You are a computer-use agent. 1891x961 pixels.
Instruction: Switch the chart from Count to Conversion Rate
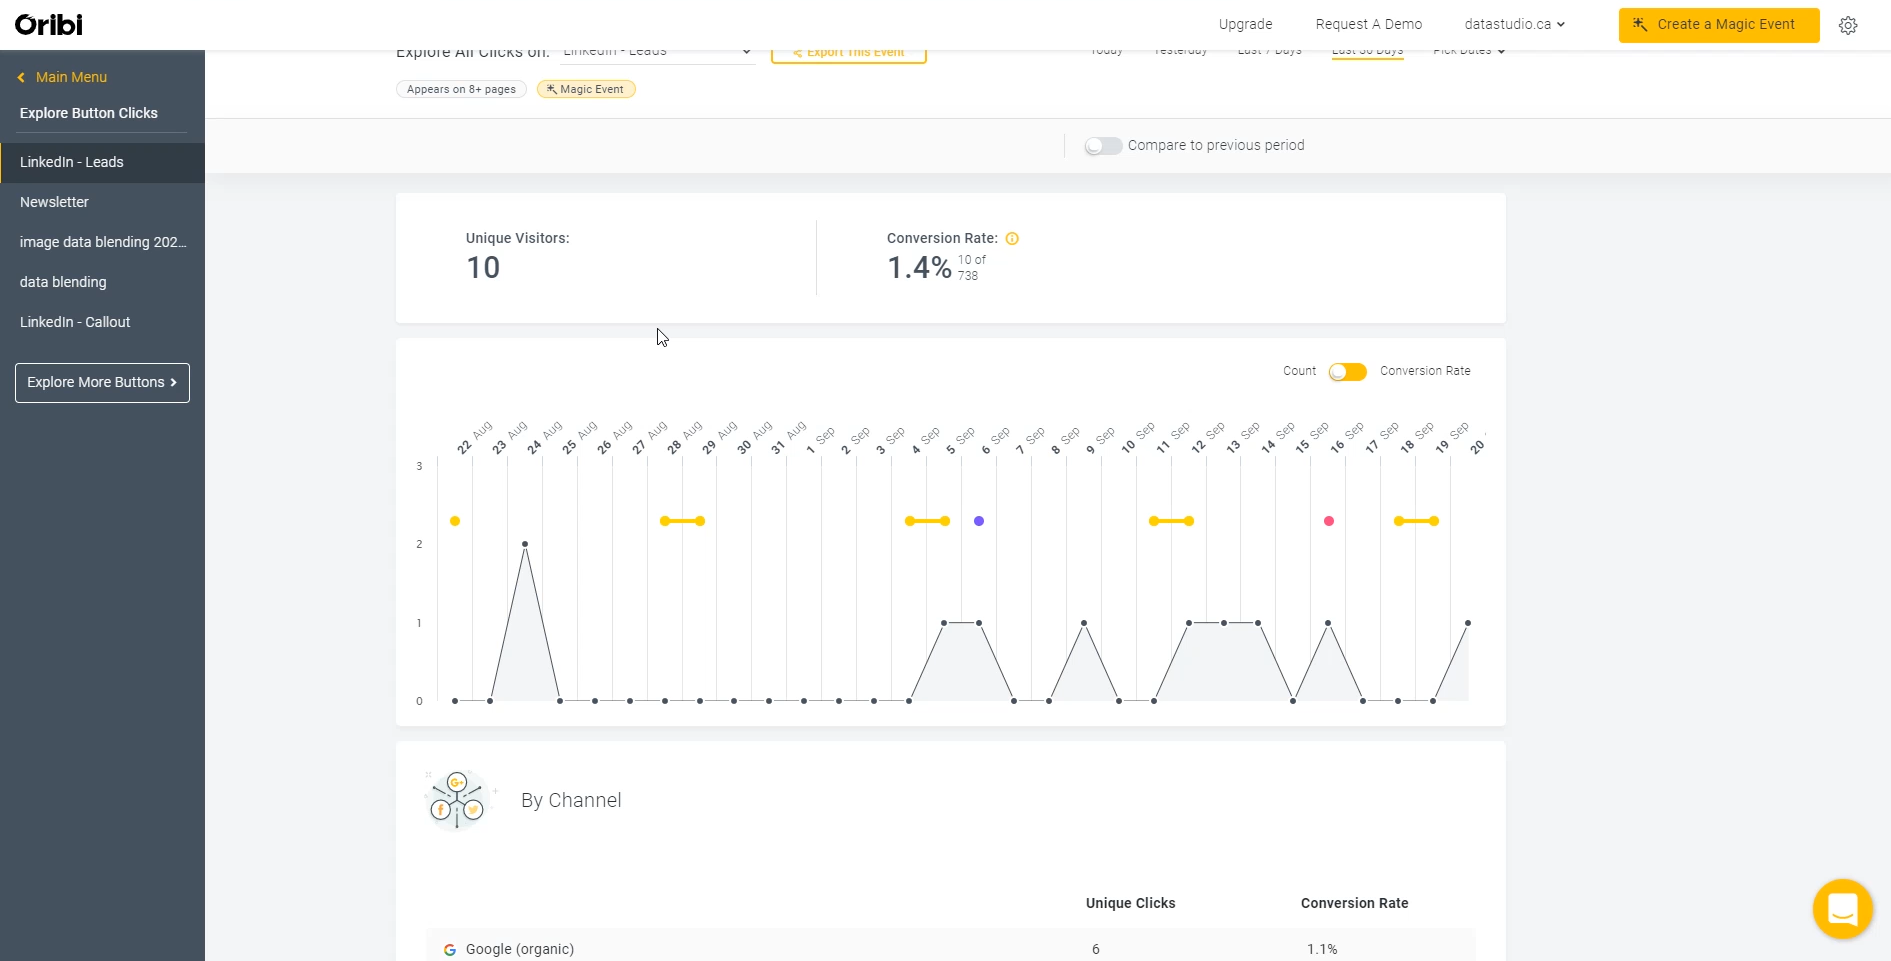(1348, 371)
